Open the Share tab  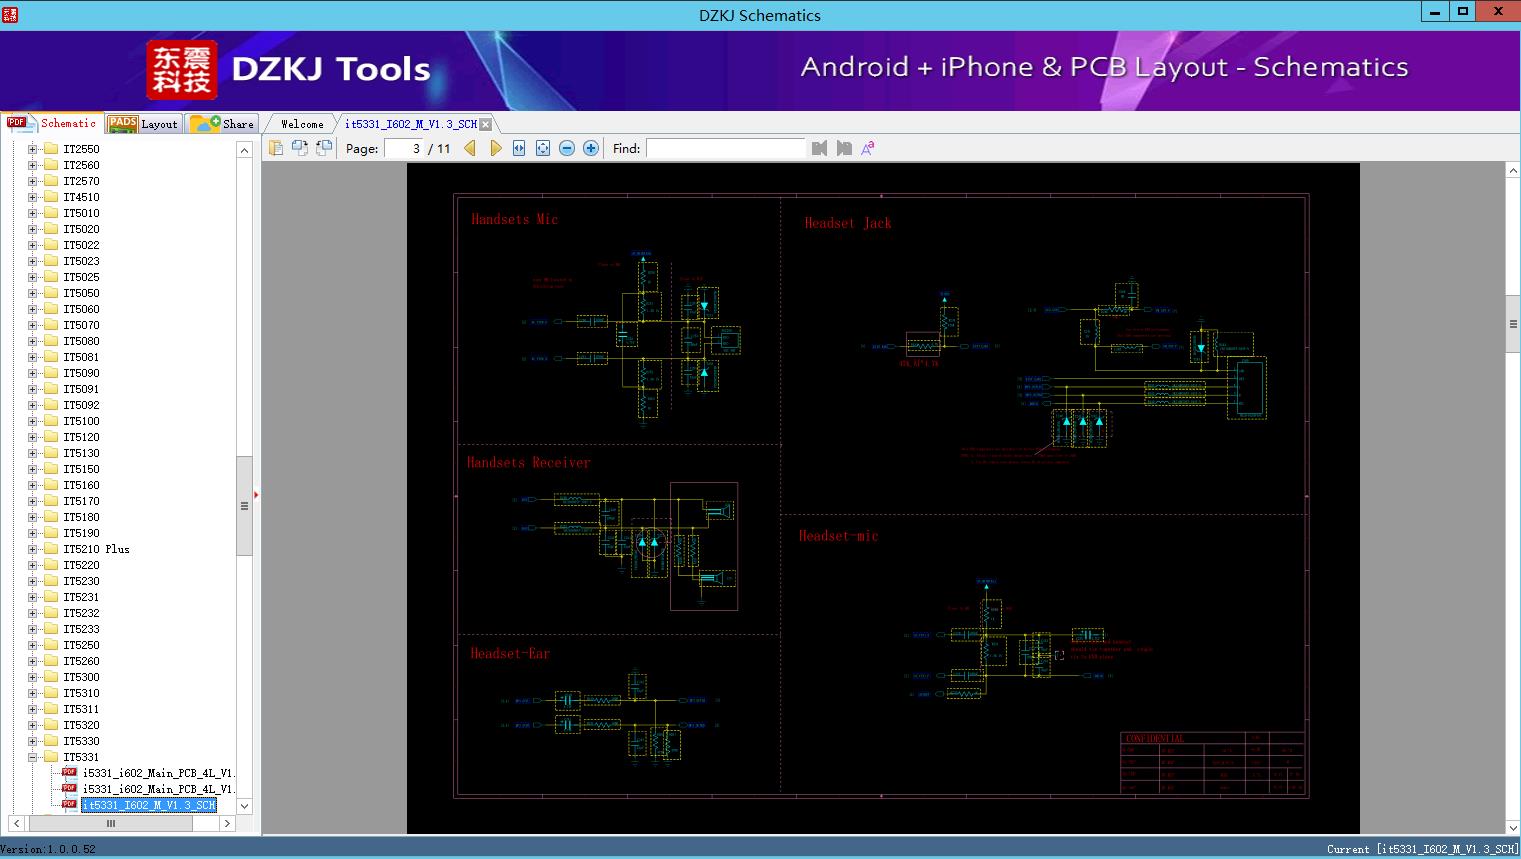pos(223,124)
